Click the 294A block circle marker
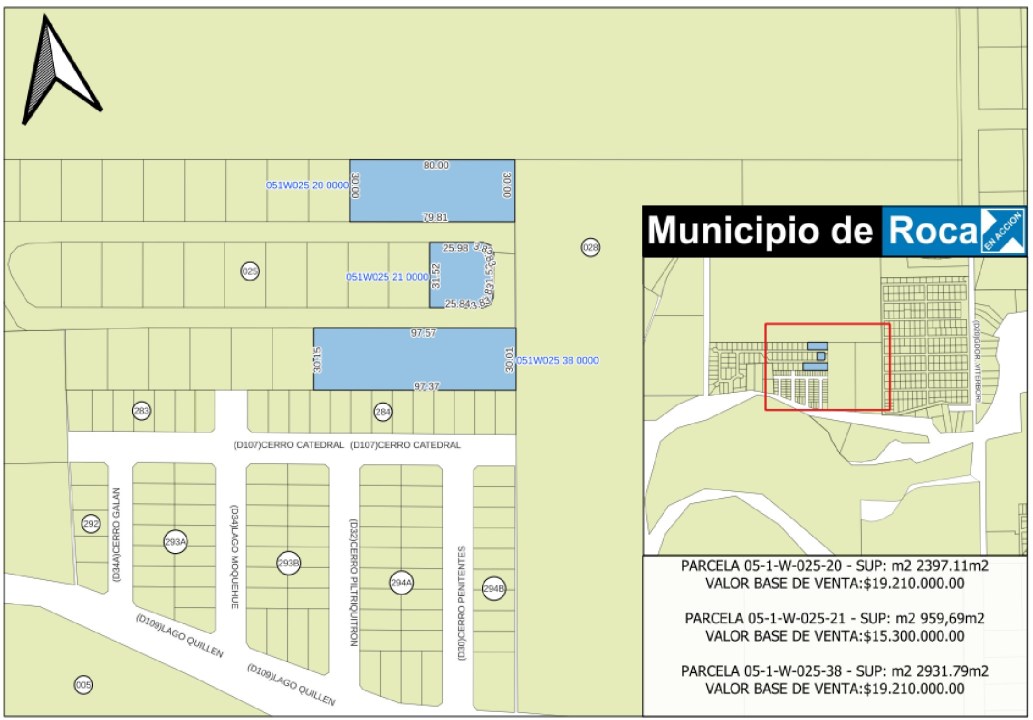Viewport: 1033px width, 720px height. 401,582
